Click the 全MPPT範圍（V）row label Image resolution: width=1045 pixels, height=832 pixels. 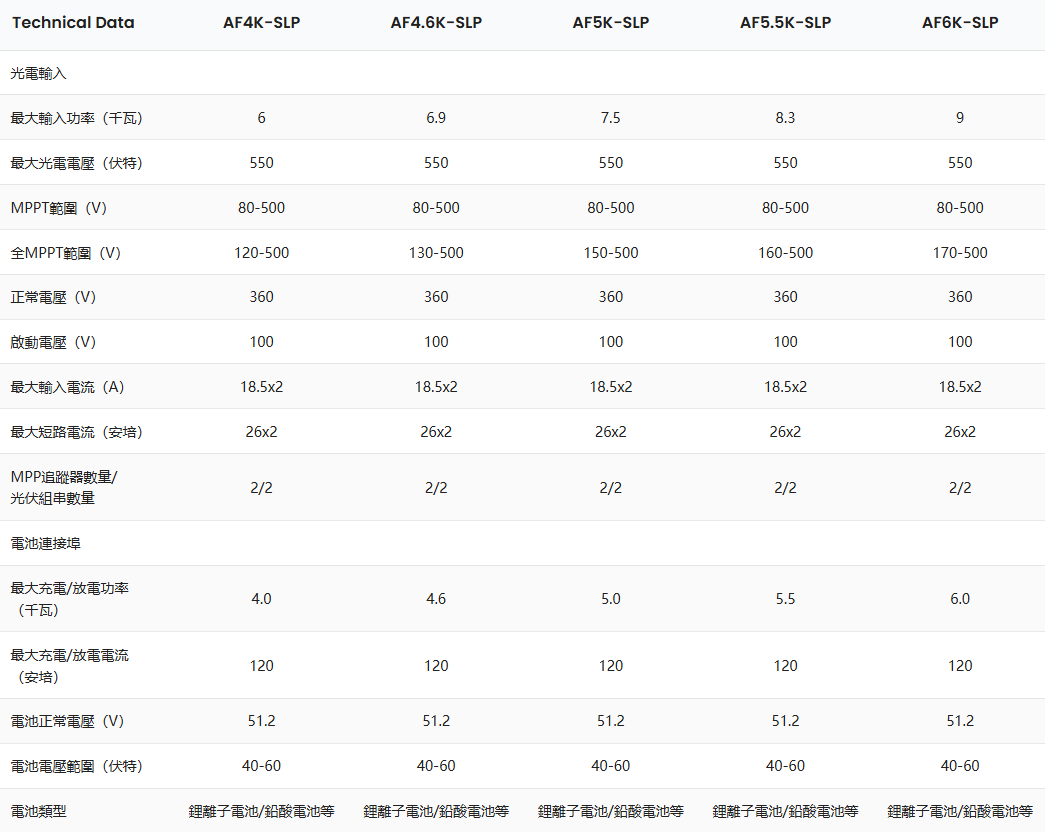(x=66, y=253)
